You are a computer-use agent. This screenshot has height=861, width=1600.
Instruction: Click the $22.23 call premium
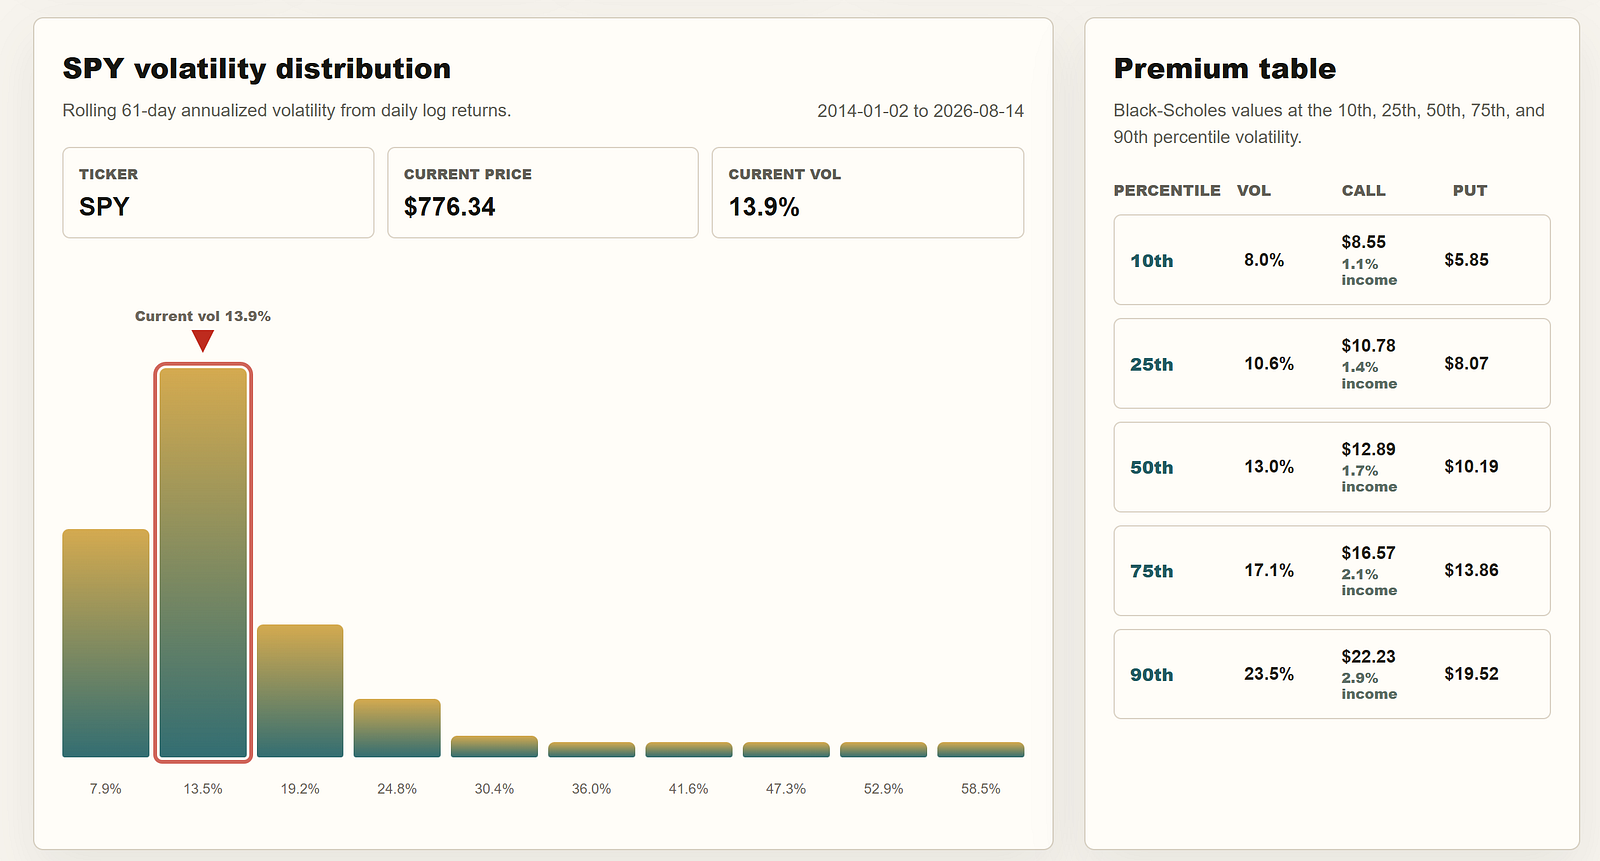[1369, 657]
